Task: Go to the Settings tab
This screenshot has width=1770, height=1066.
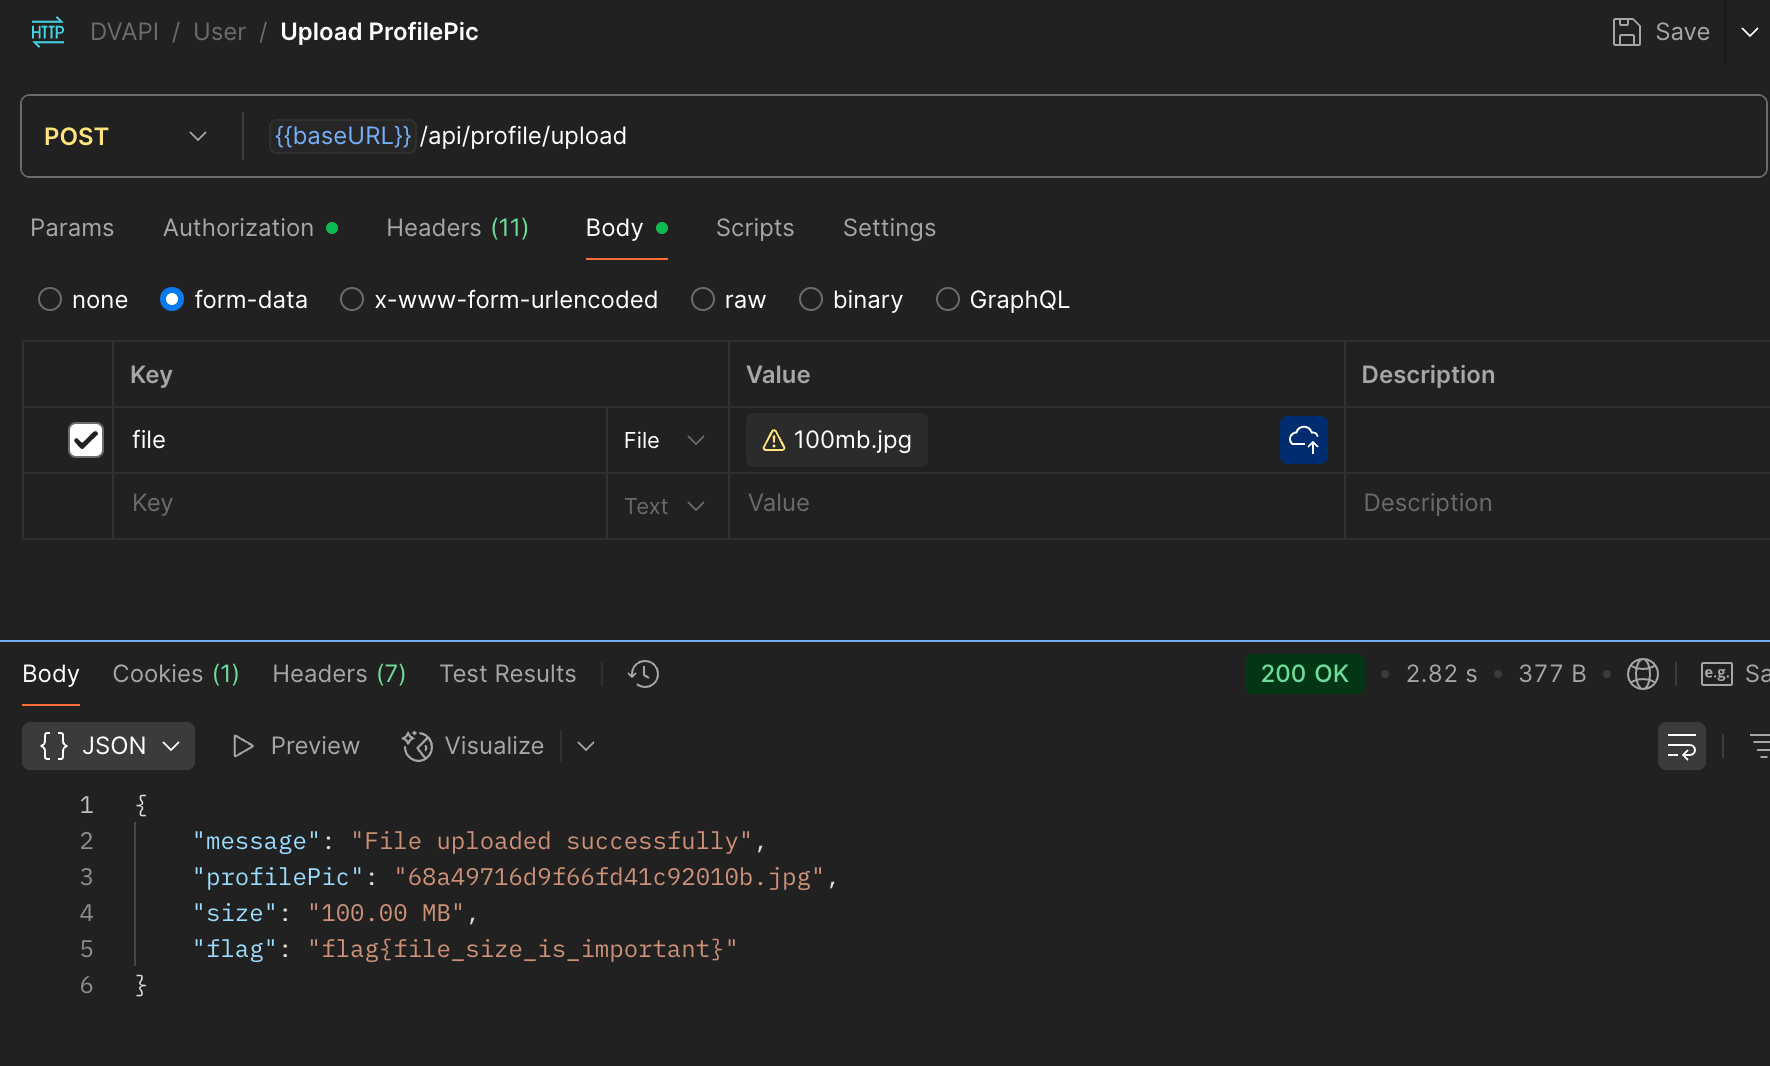Action: click(x=889, y=228)
